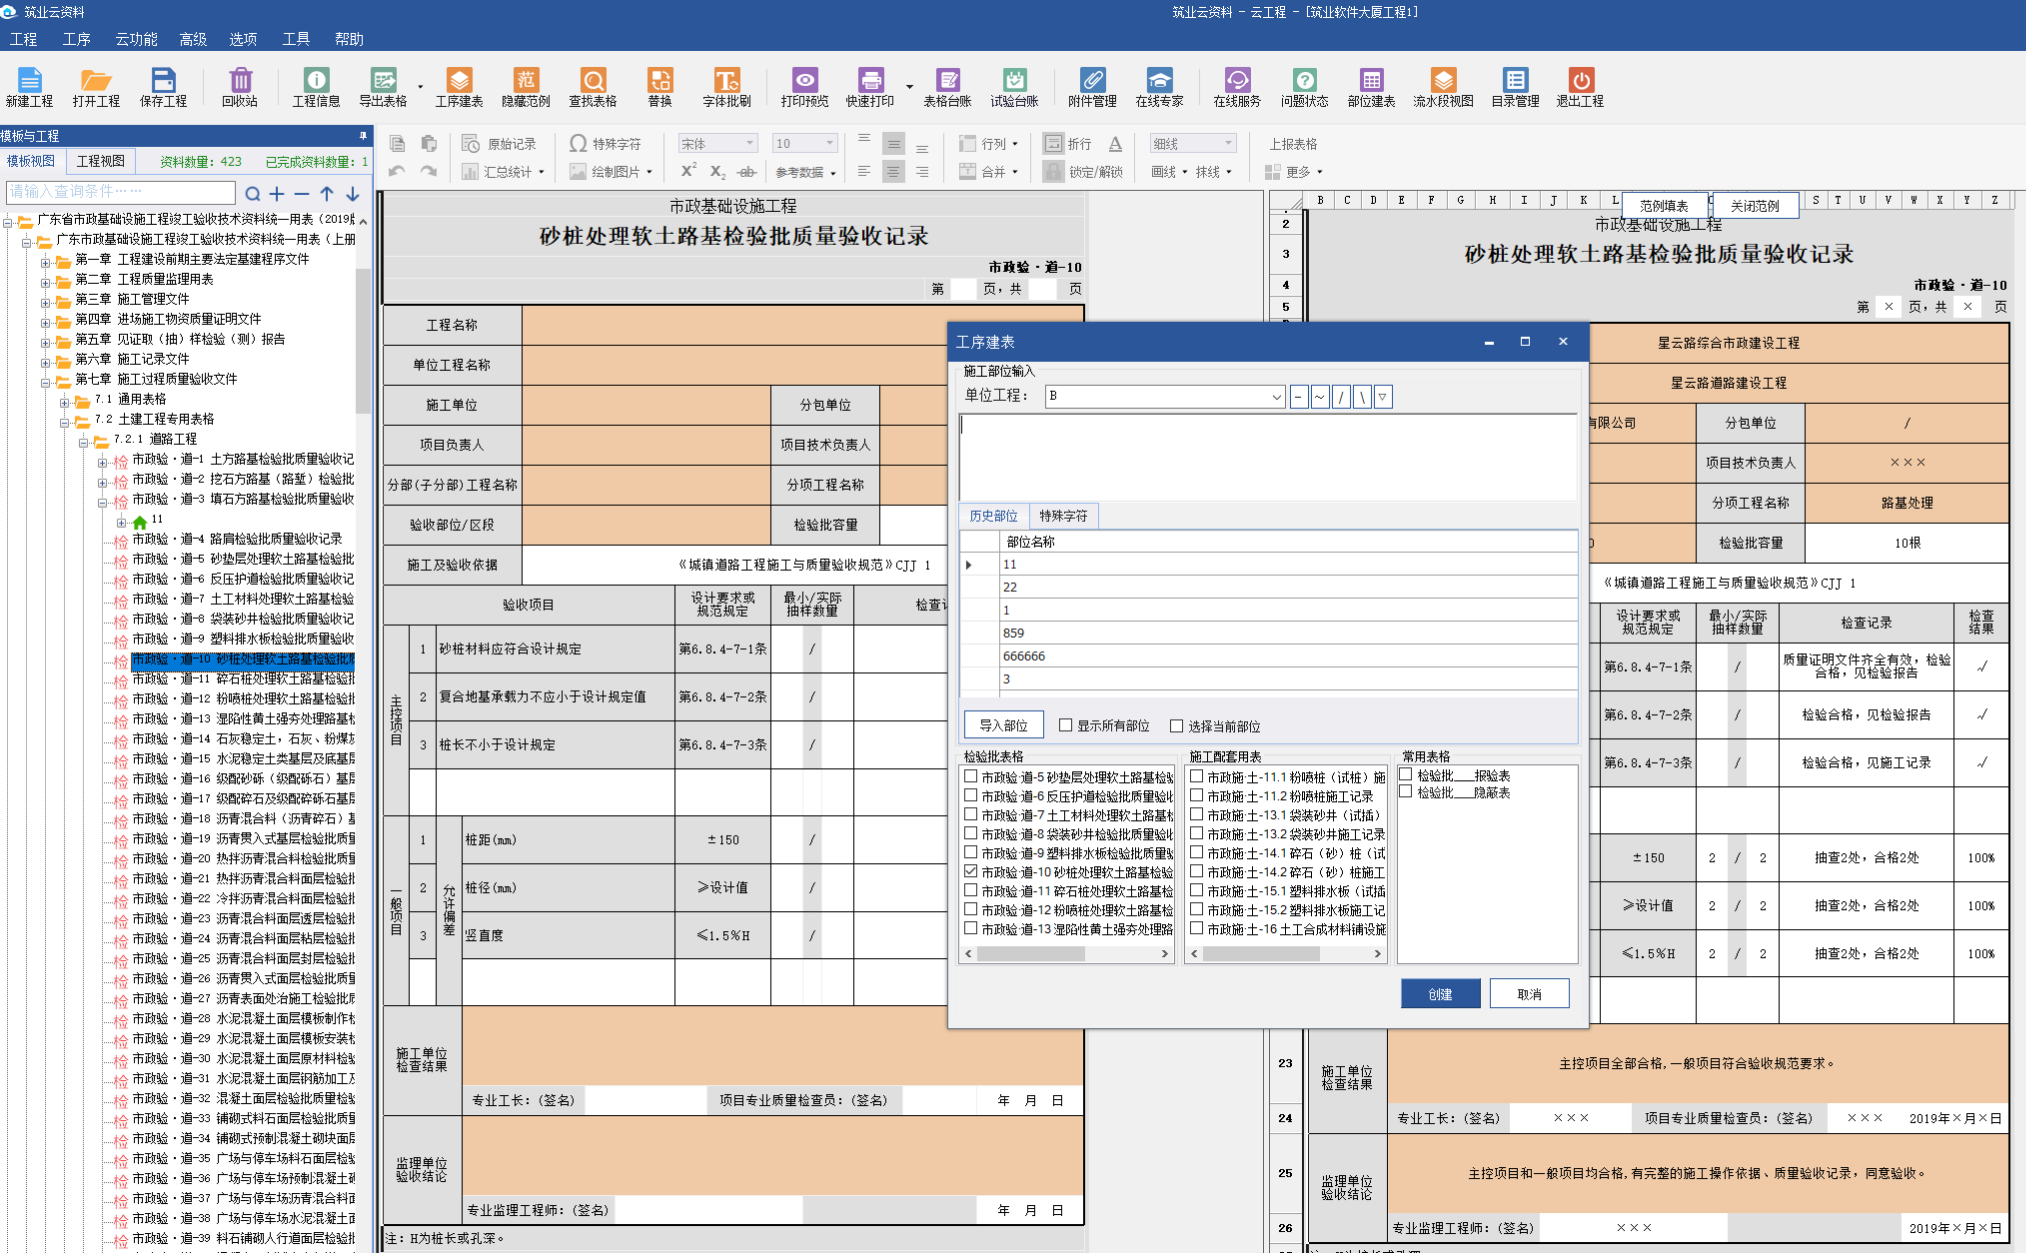Image resolution: width=2026 pixels, height=1253 pixels.
Task: Open 打印预览 (Print Preview)
Action: coord(804,82)
